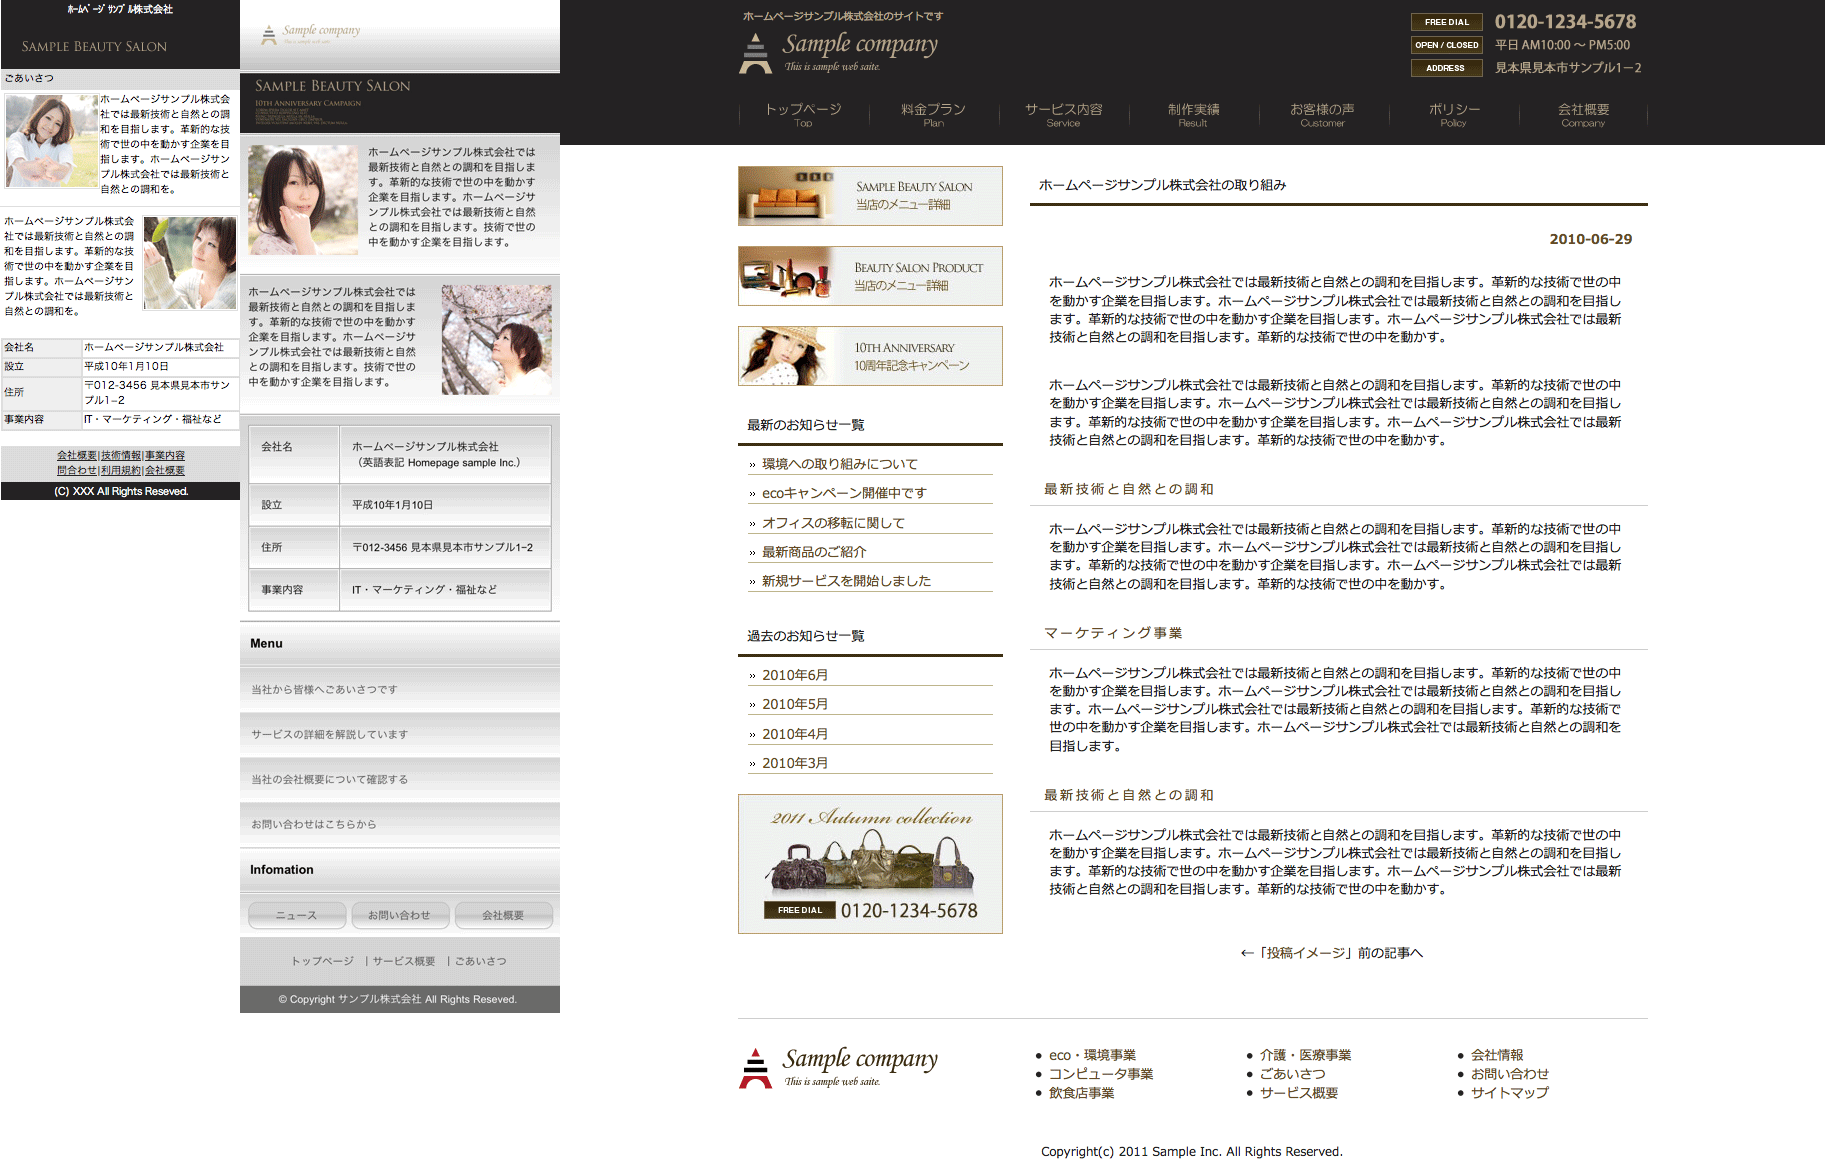
Task: Select menu row お問い合わせはこちらから
Action: click(314, 824)
